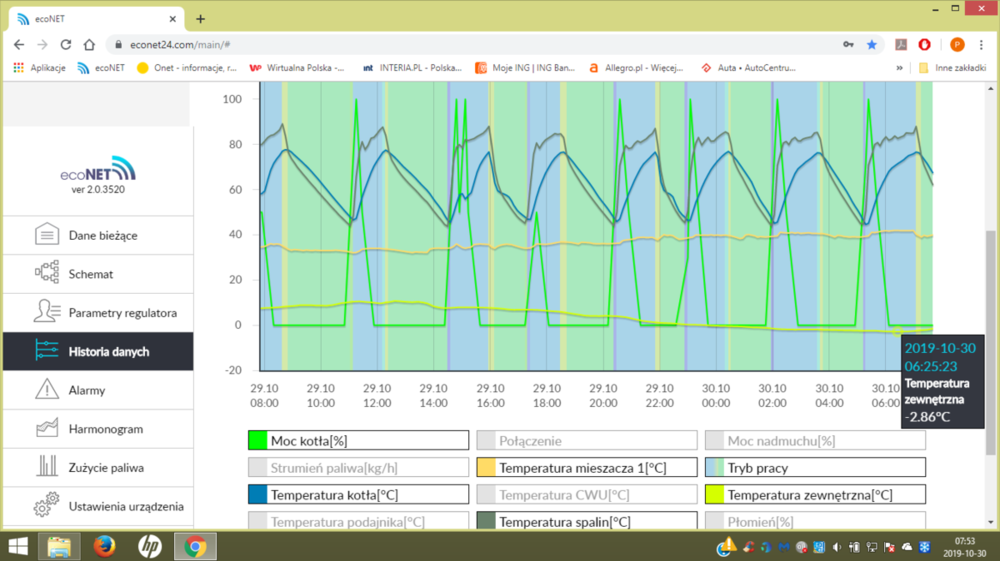The image size is (1000, 561).
Task: Click Temperatura mieszacza 1 yellow swatch
Action: [486, 467]
